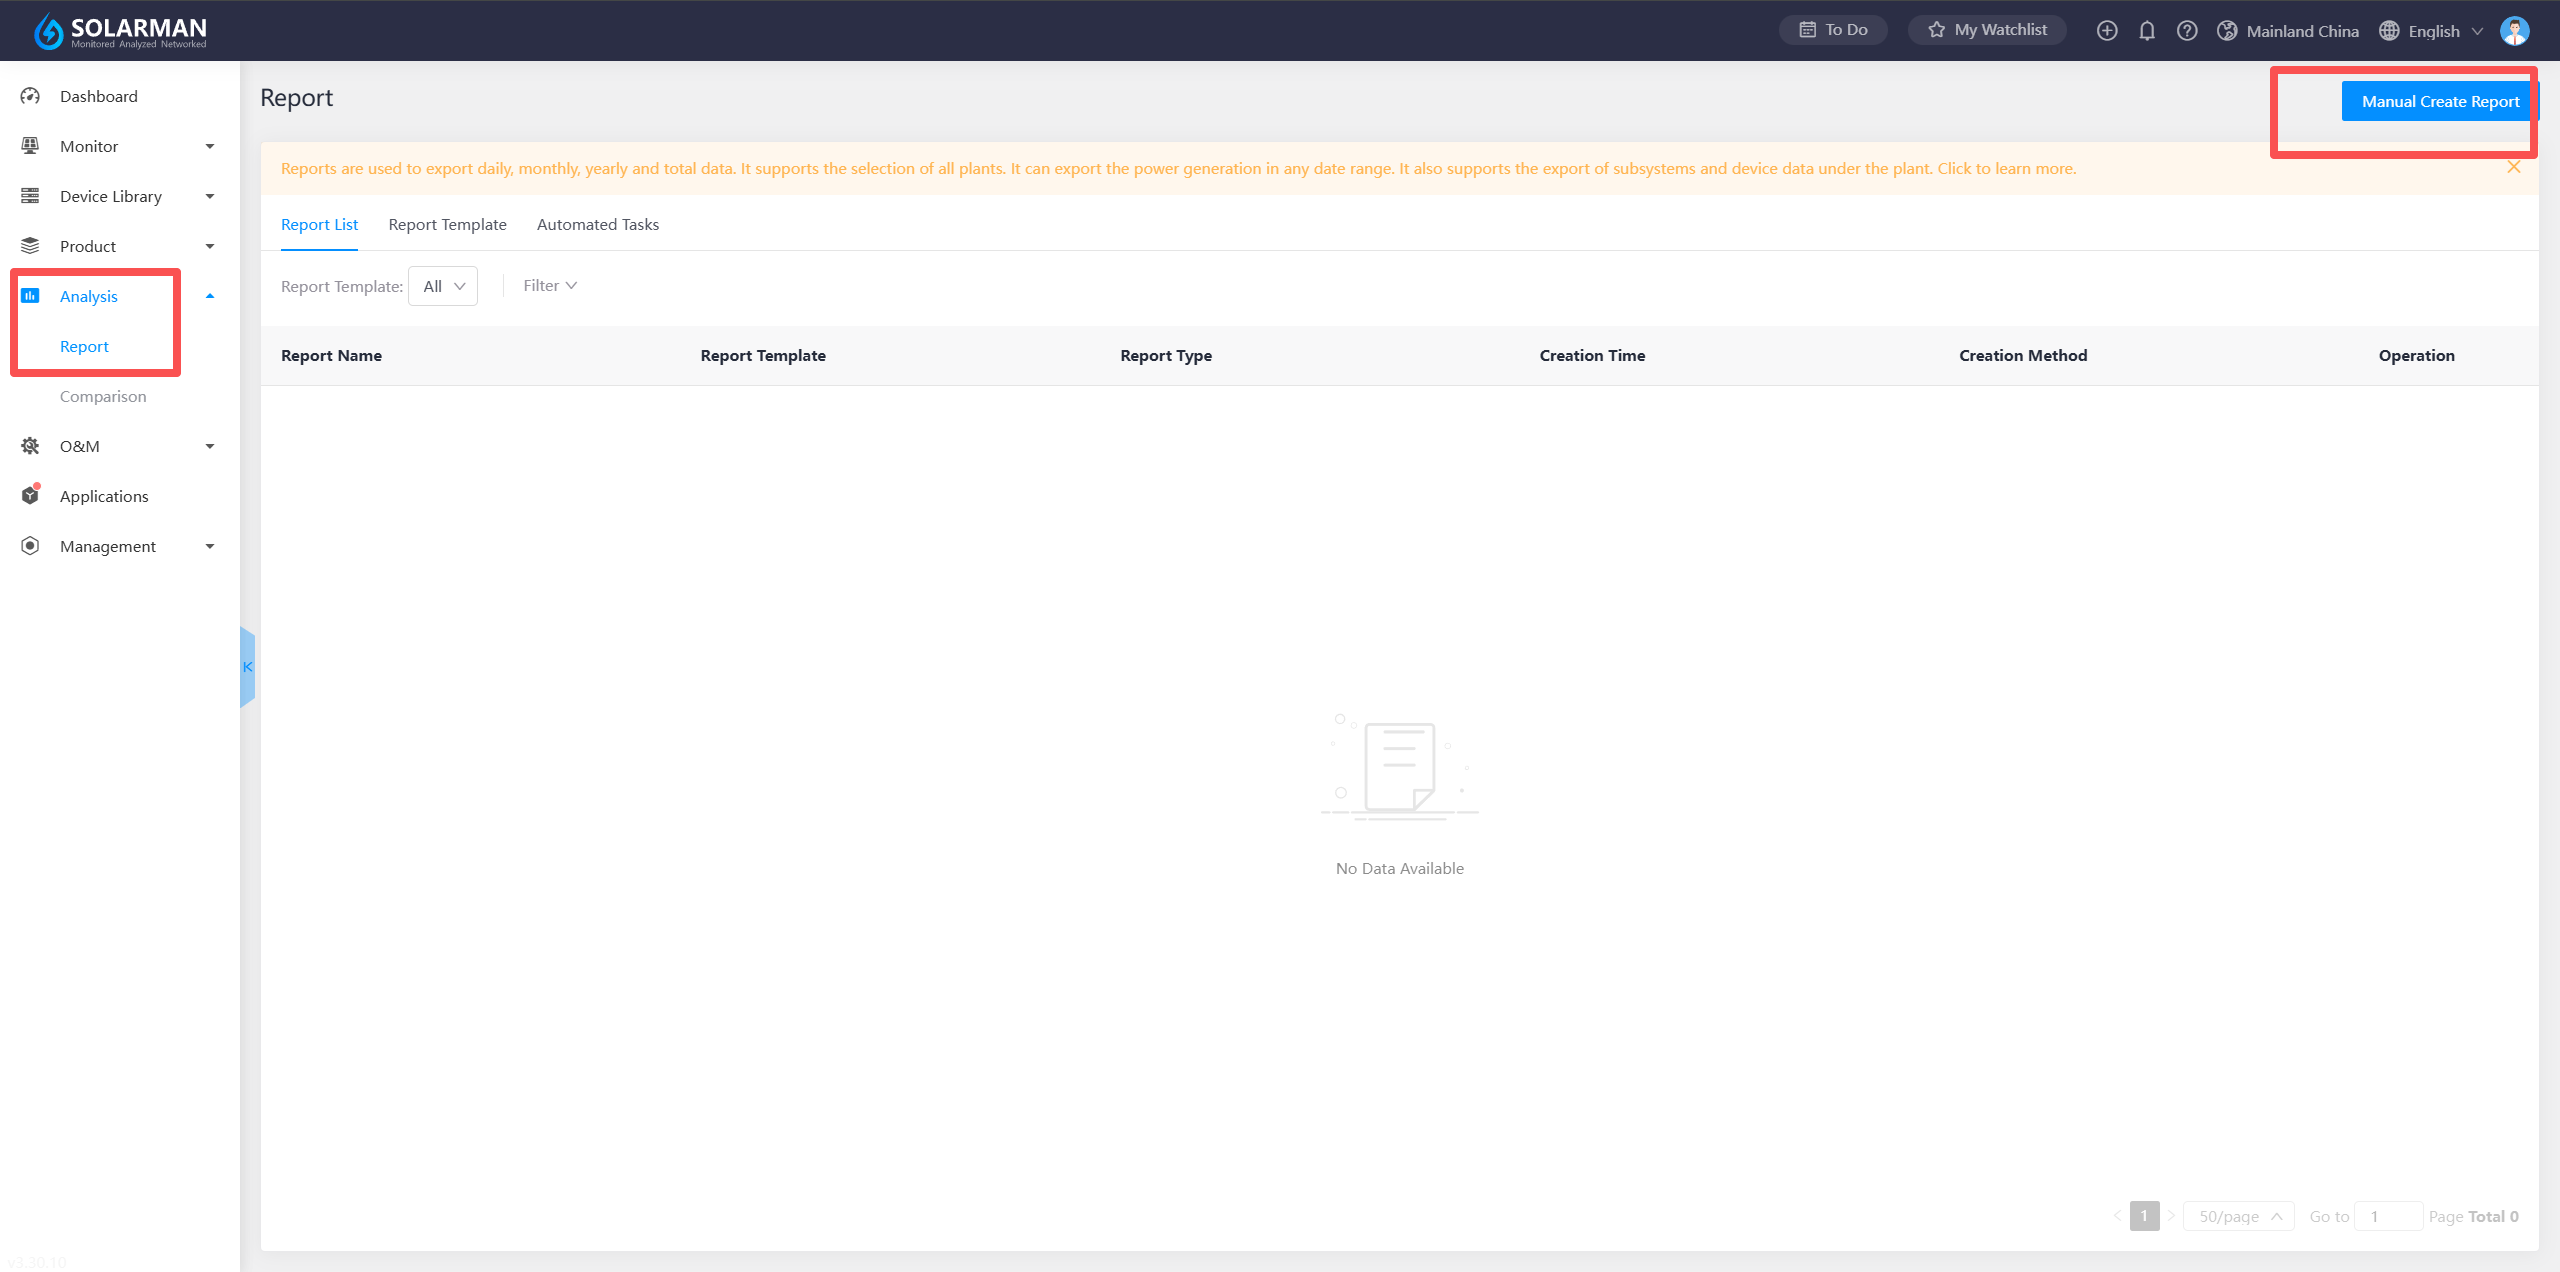Switch to the Report Template tab
Image resolution: width=2560 pixels, height=1272 pixels.
pyautogui.click(x=447, y=225)
